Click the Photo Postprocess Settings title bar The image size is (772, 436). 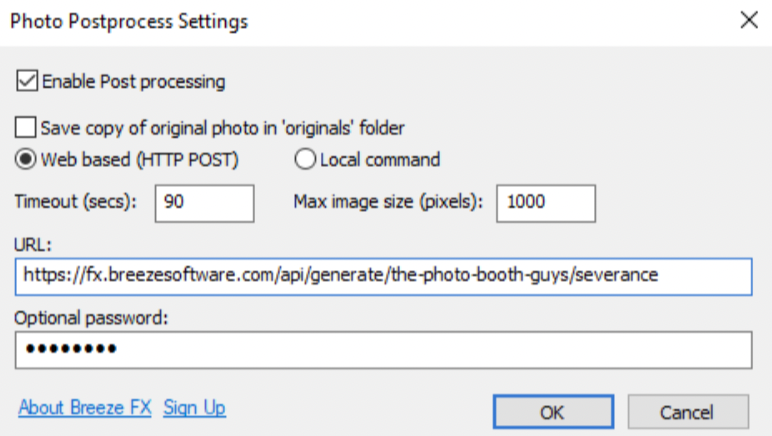point(300,20)
